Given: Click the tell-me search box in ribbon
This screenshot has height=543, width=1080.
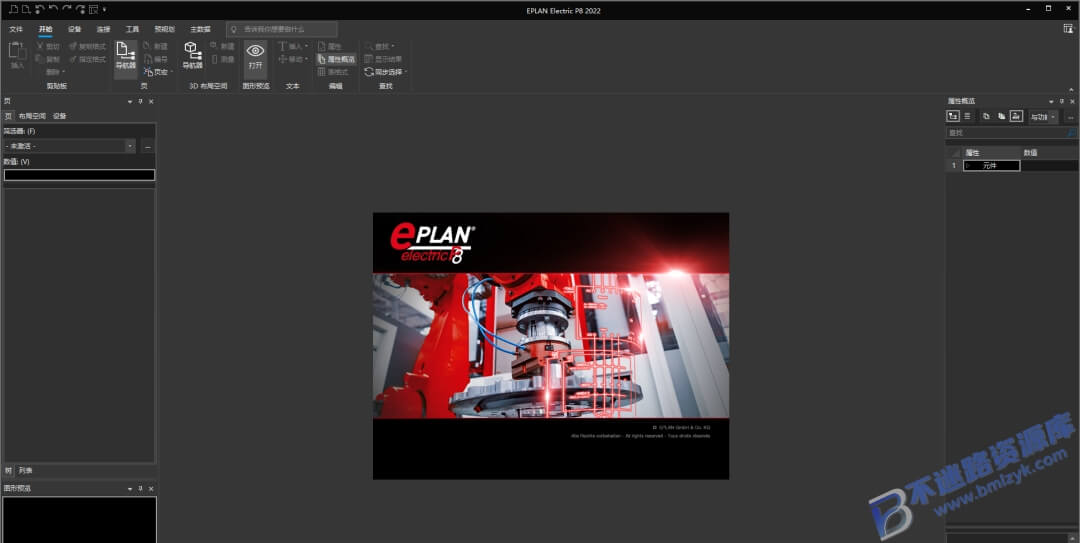Looking at the screenshot, I should [x=282, y=29].
